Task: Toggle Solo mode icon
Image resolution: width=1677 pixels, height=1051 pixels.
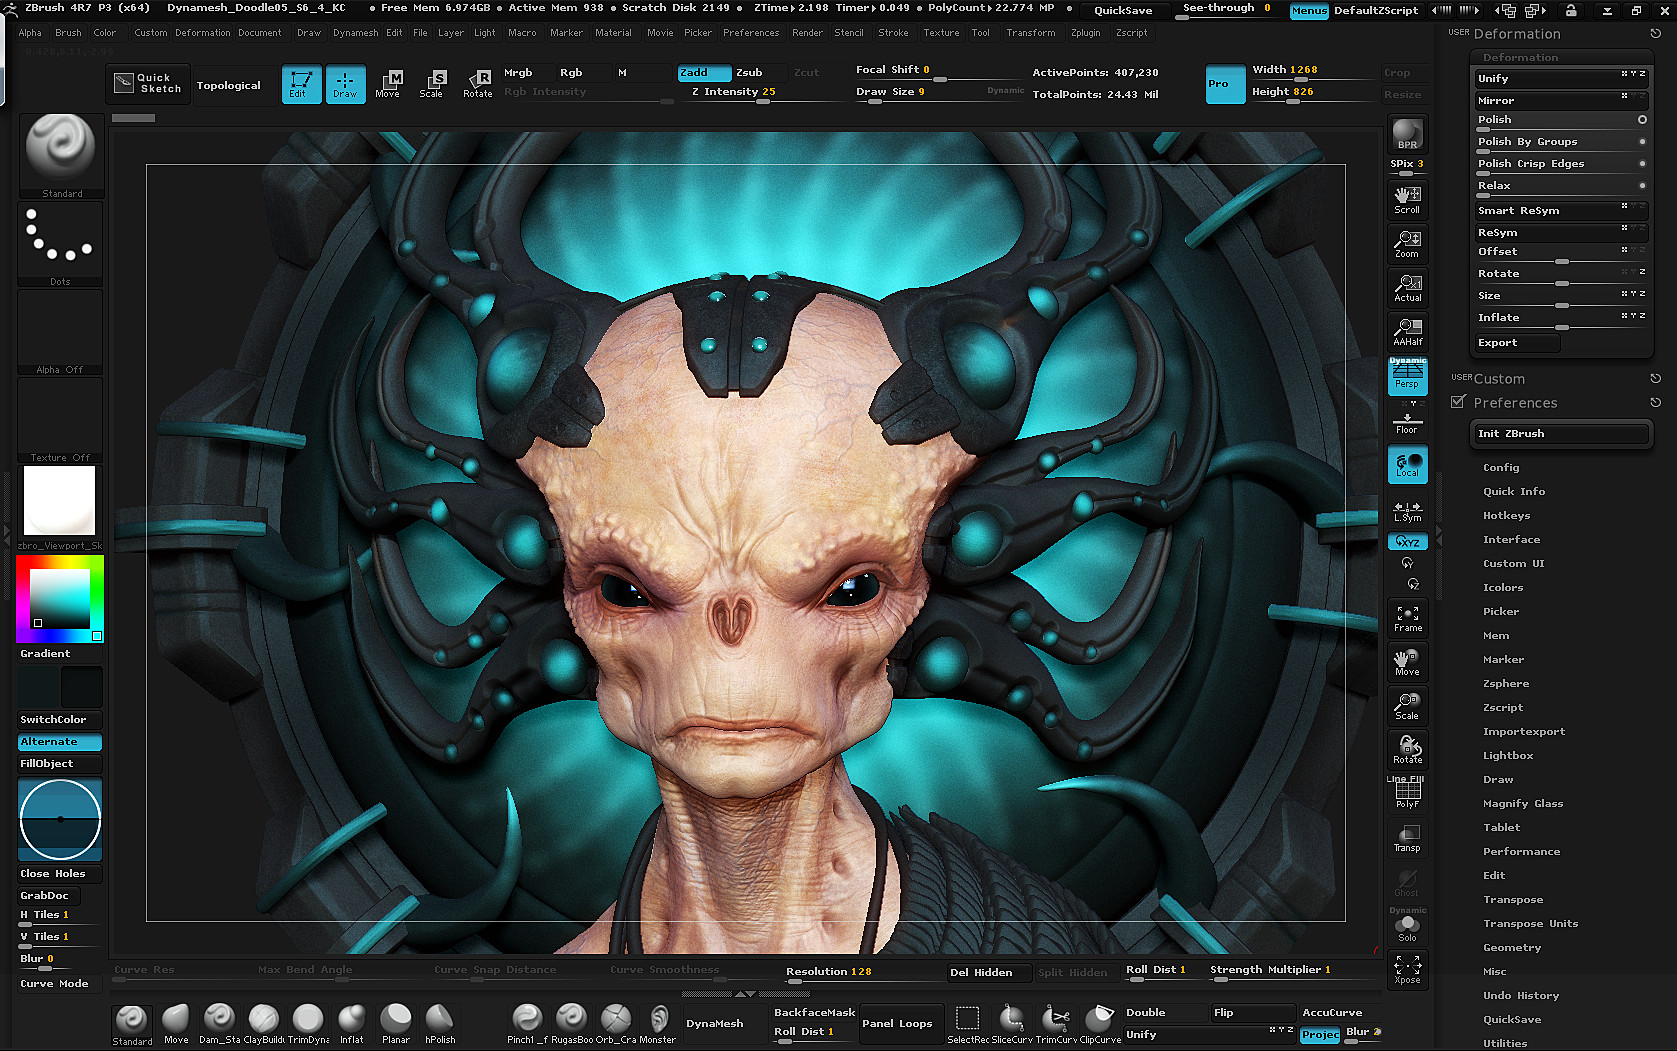Action: pos(1407,927)
